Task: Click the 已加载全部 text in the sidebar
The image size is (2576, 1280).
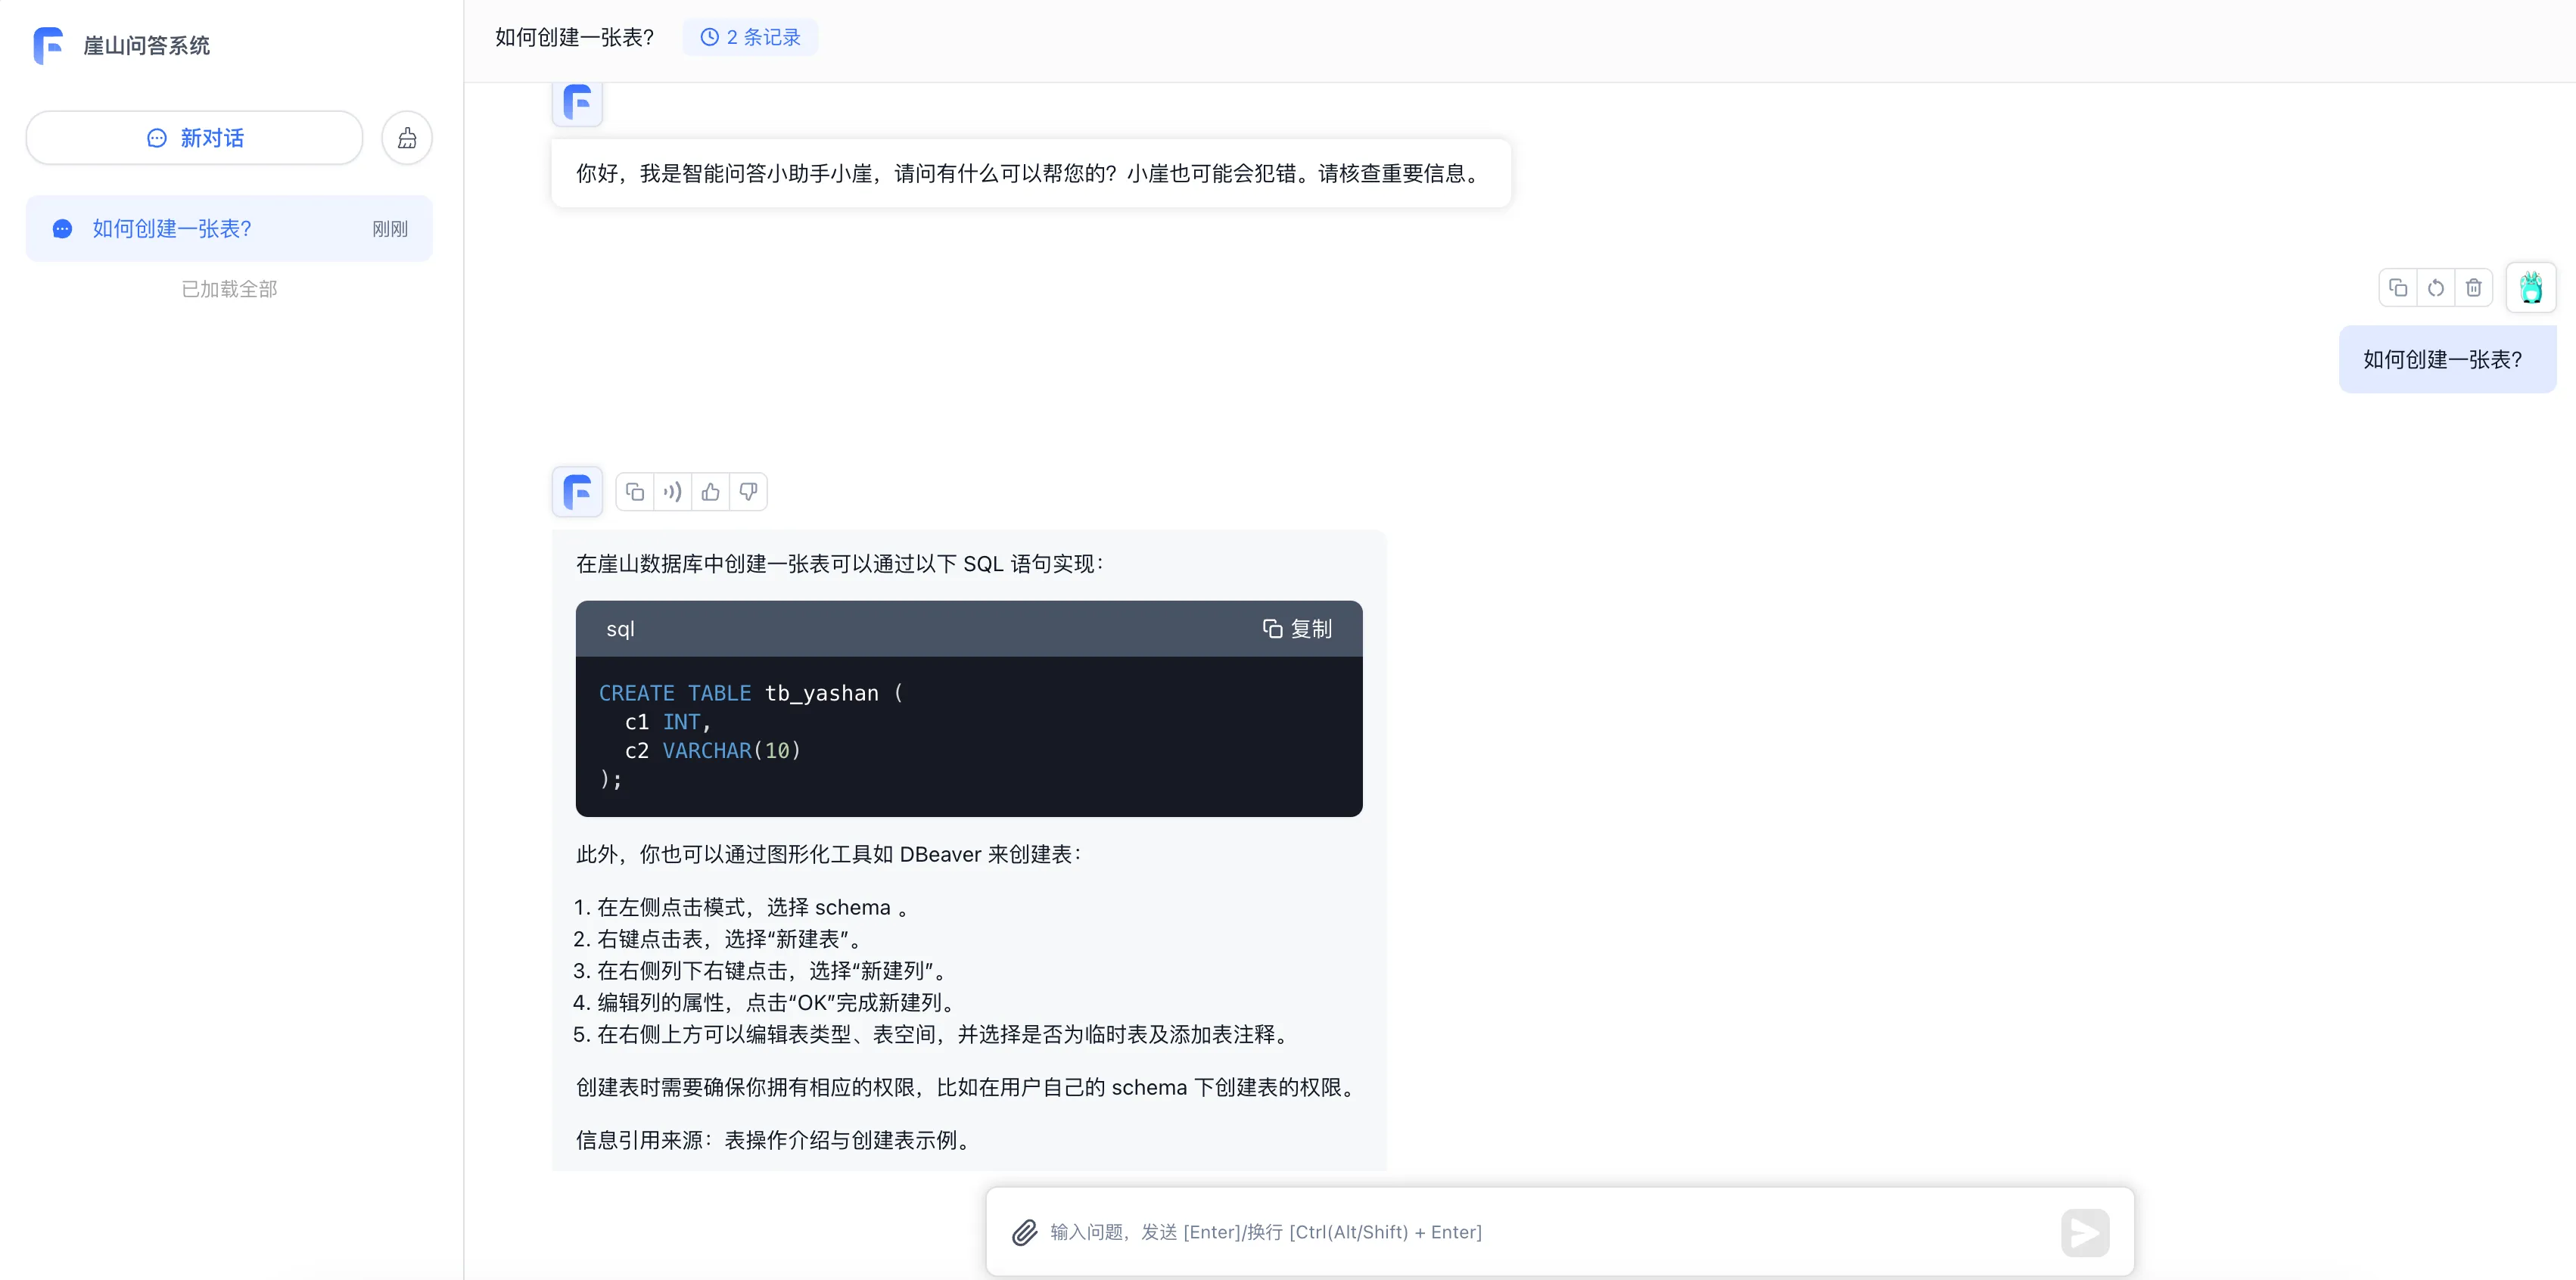Action: pos(229,288)
